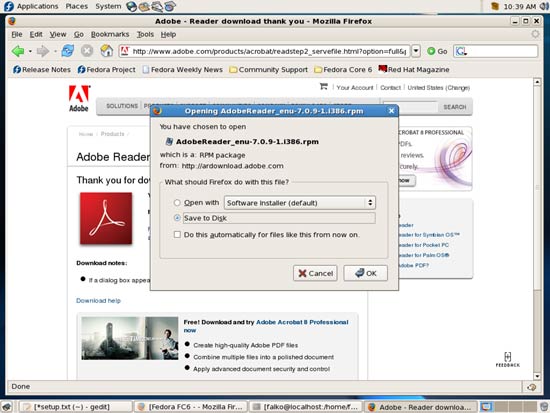Click the Adobe logo on the page
This screenshot has height=413, width=550.
(x=79, y=99)
